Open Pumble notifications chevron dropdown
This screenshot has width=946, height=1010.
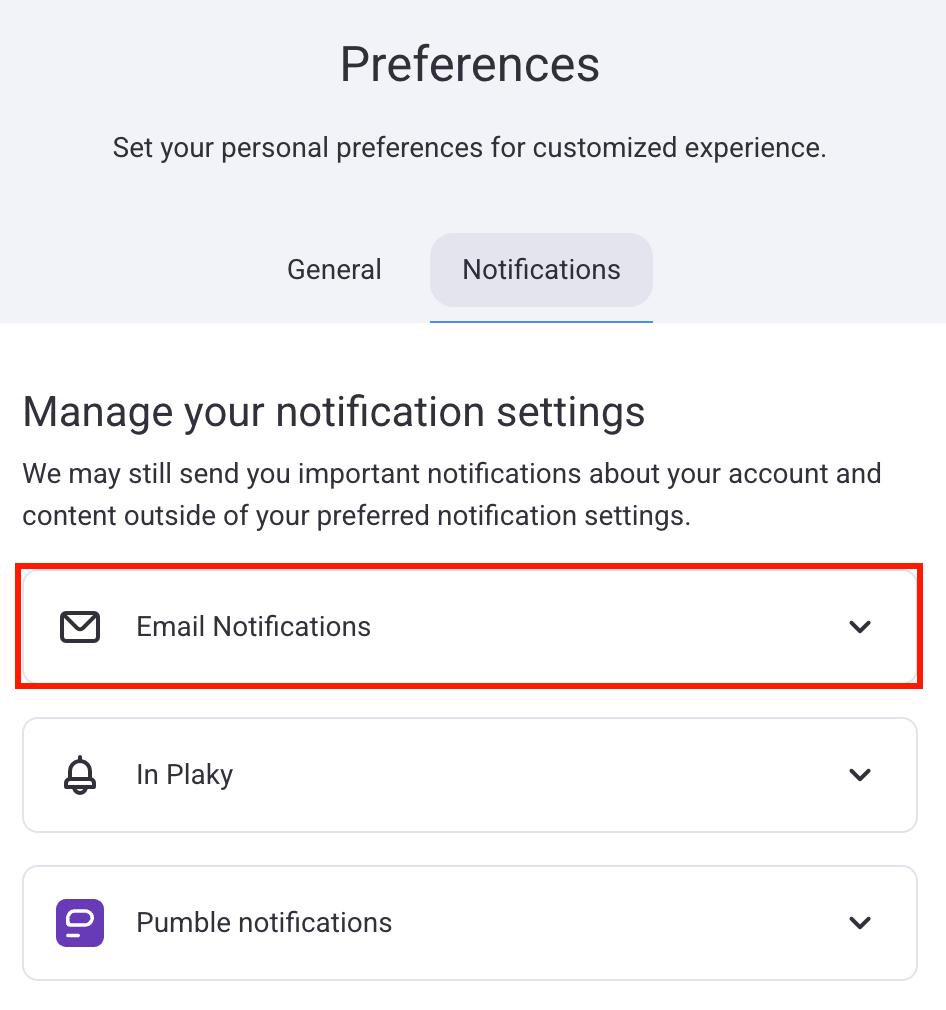[x=860, y=922]
